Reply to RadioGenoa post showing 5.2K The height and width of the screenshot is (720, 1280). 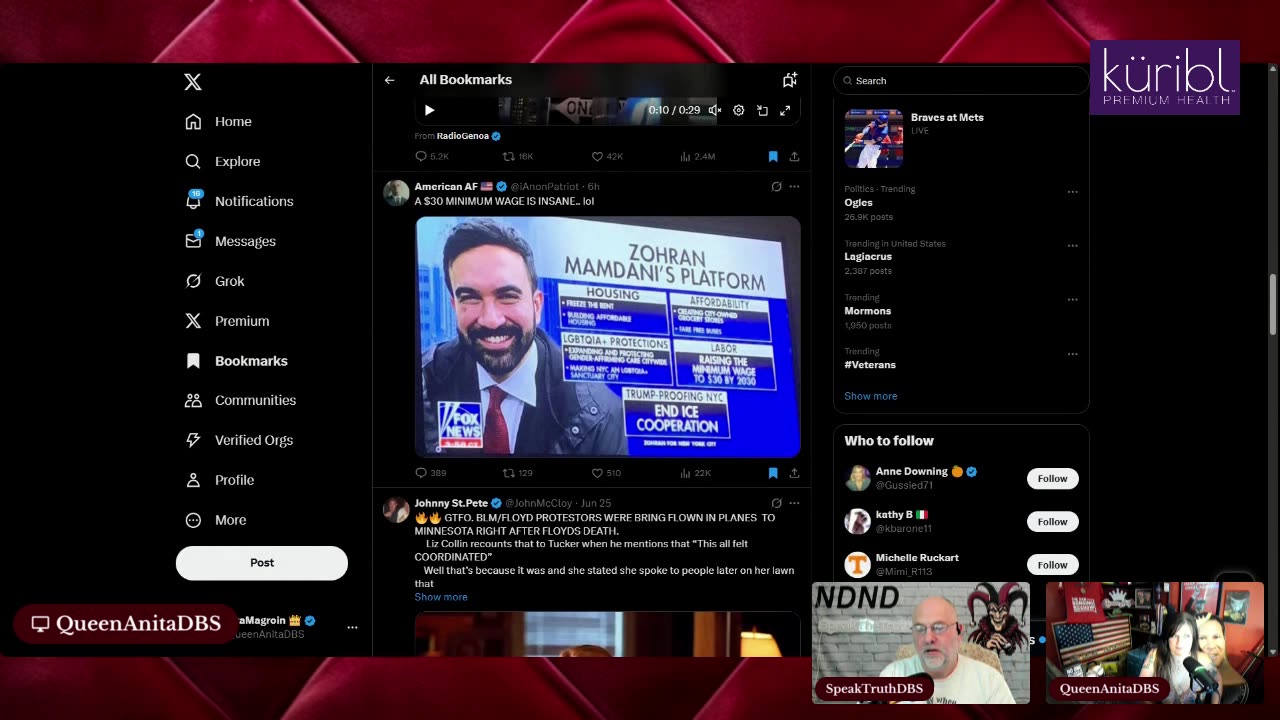coord(432,157)
